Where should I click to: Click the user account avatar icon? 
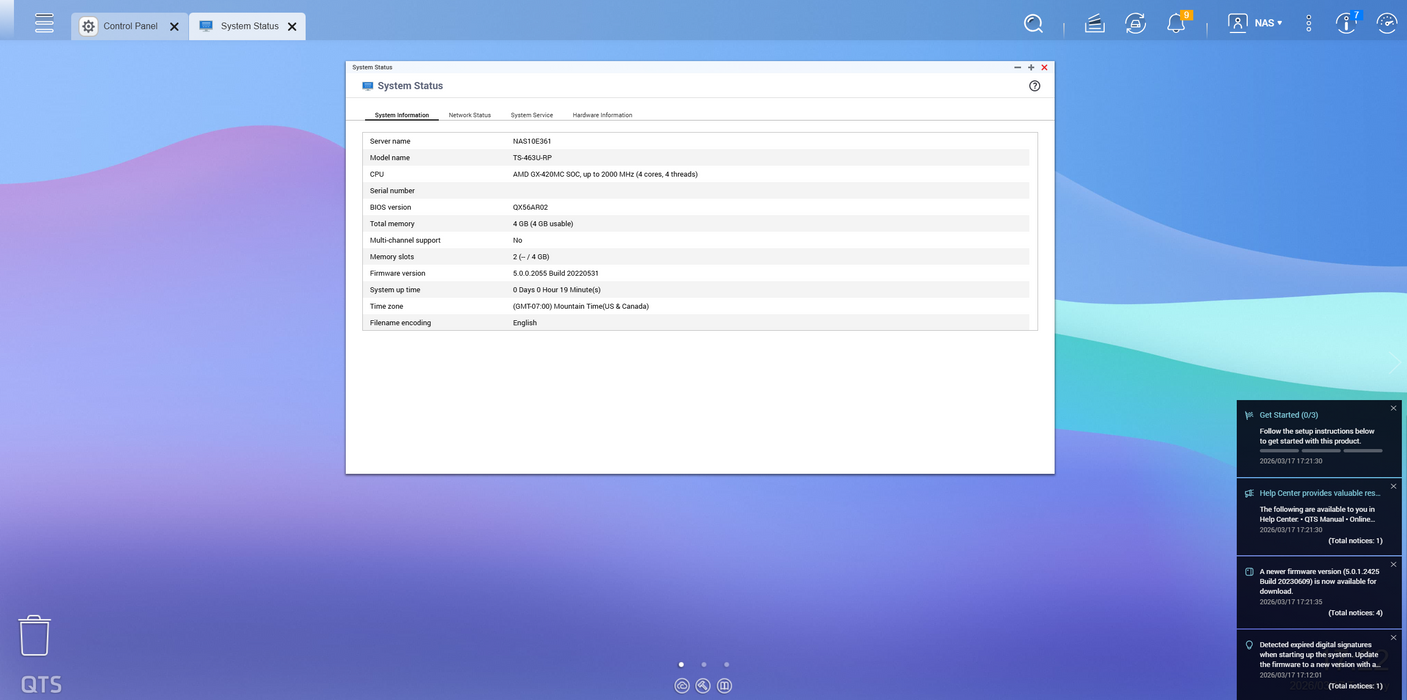(x=1237, y=23)
